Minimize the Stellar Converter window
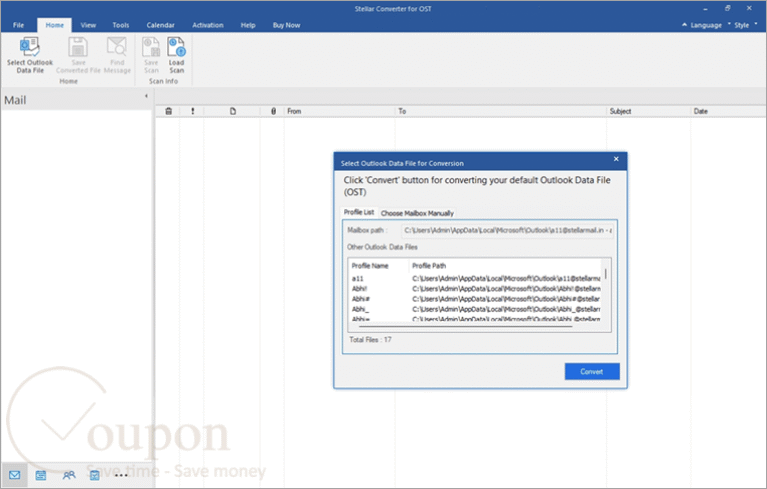Viewport: 767px width, 489px height. [705, 8]
